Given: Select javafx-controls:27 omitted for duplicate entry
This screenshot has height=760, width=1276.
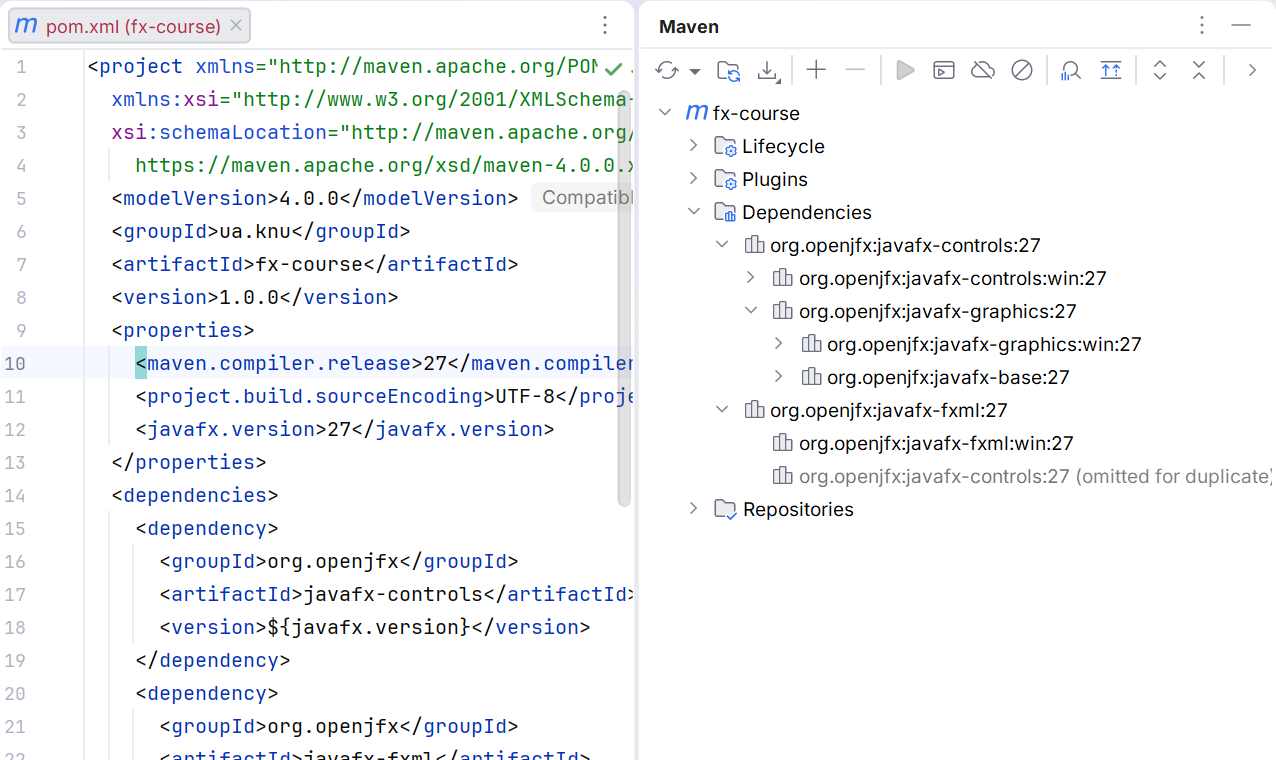Looking at the screenshot, I should coord(1036,476).
